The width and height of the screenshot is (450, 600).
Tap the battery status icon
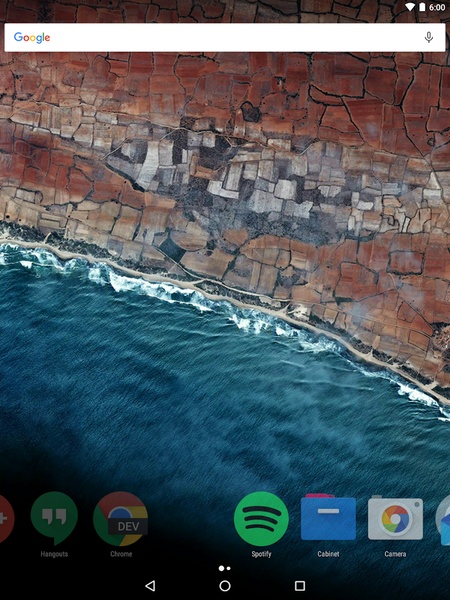pyautogui.click(x=422, y=7)
